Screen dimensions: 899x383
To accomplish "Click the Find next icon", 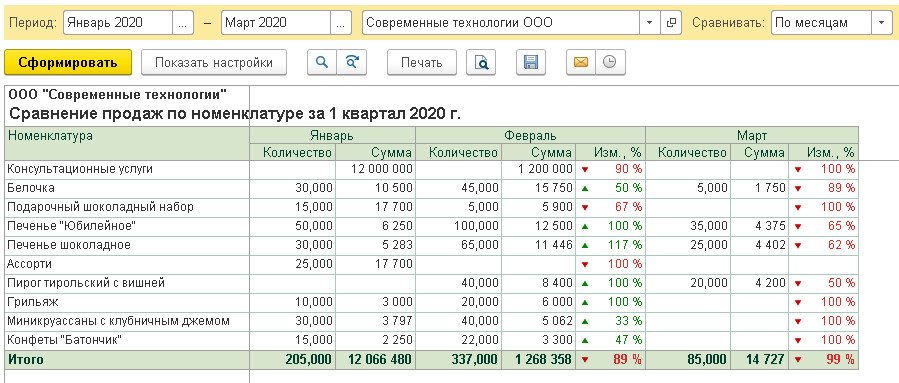I will pyautogui.click(x=352, y=62).
